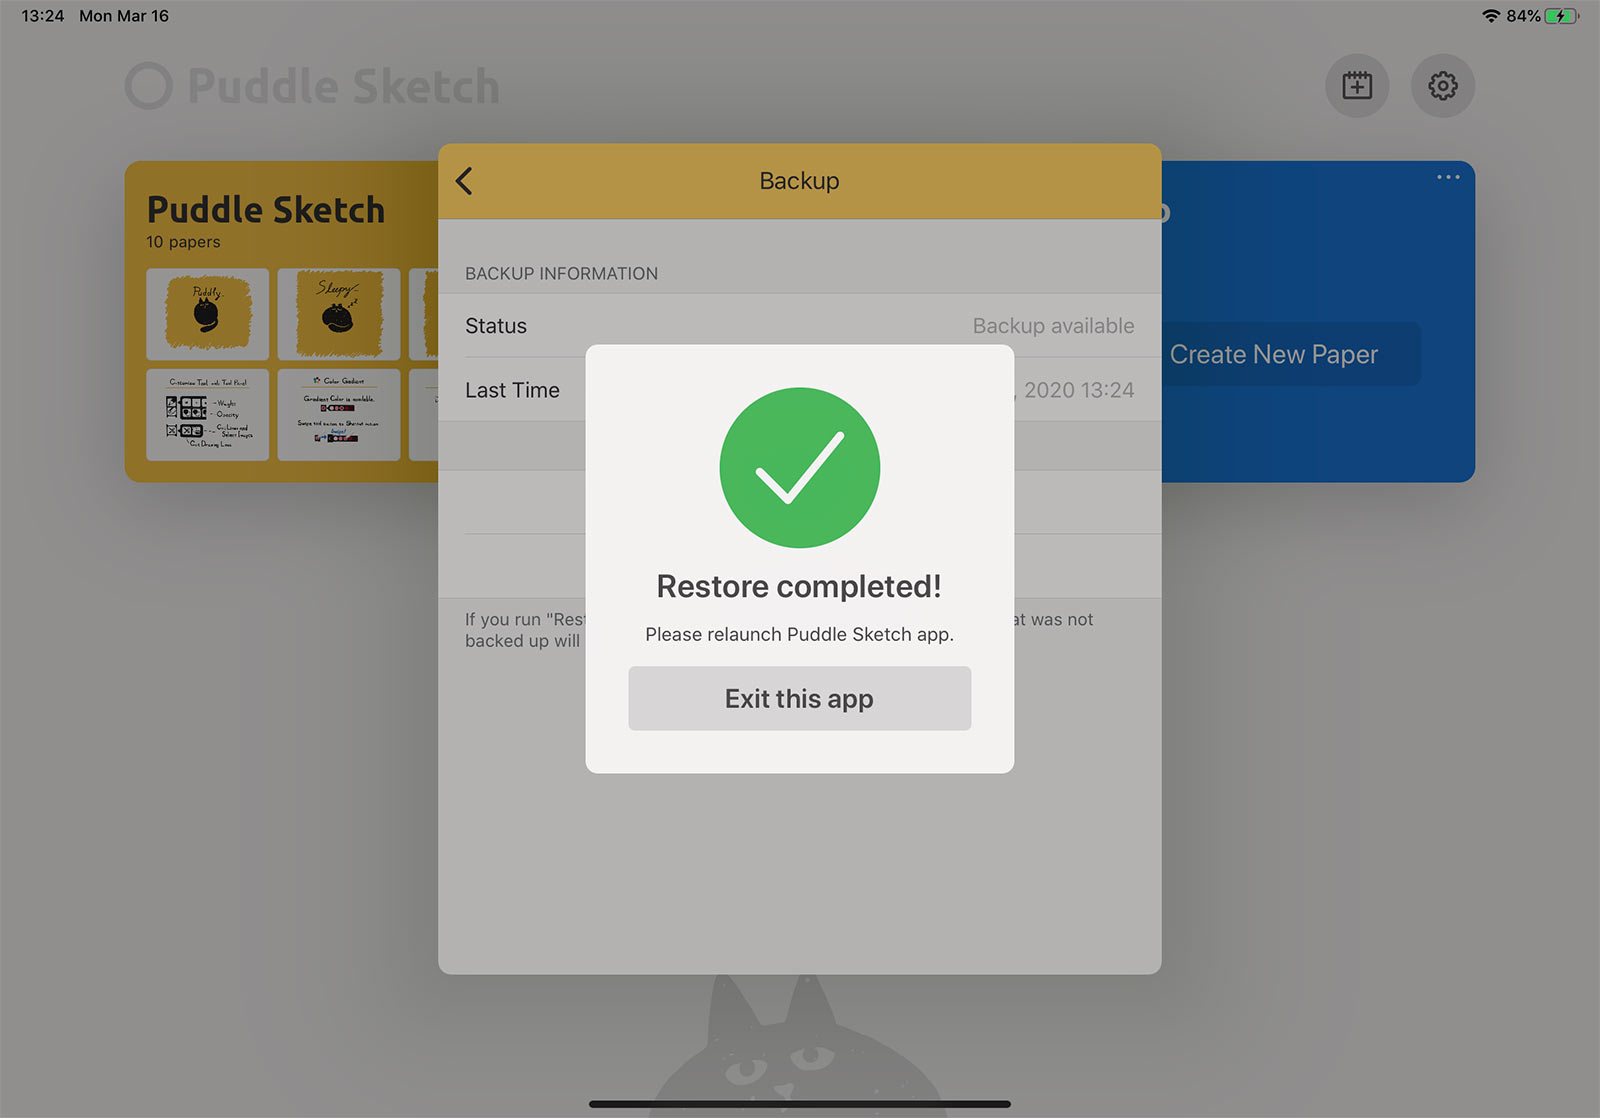Click the Puddle Sketch circle logo icon
This screenshot has width=1600, height=1118.
click(149, 86)
